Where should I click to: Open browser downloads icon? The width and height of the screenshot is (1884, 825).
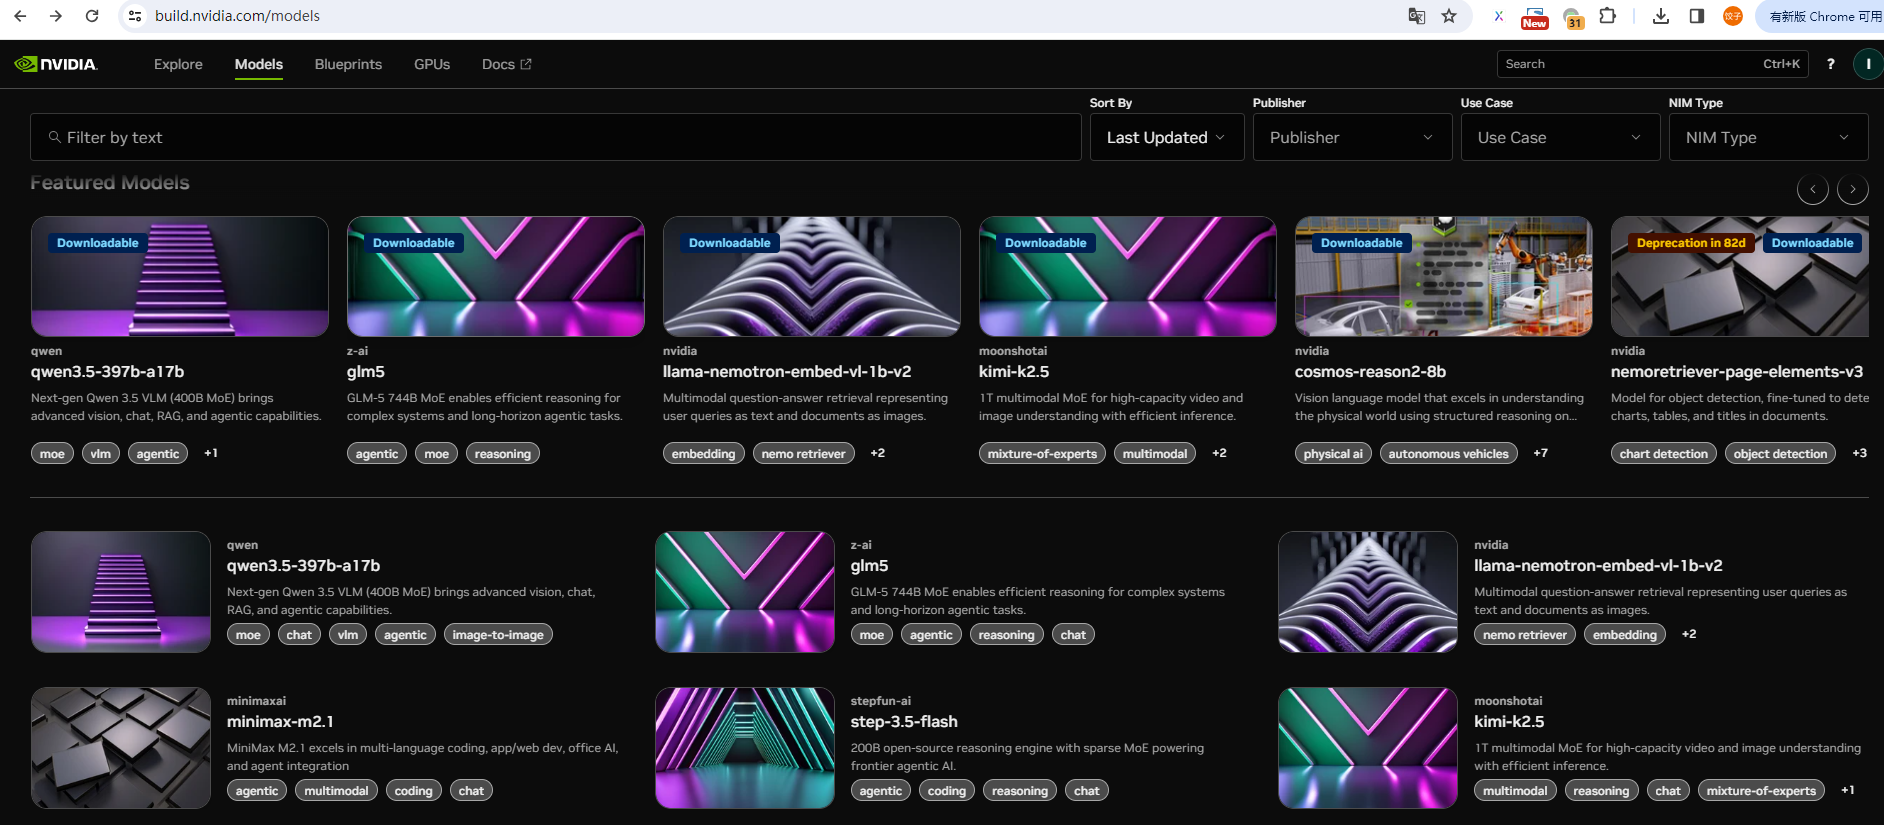point(1661,16)
